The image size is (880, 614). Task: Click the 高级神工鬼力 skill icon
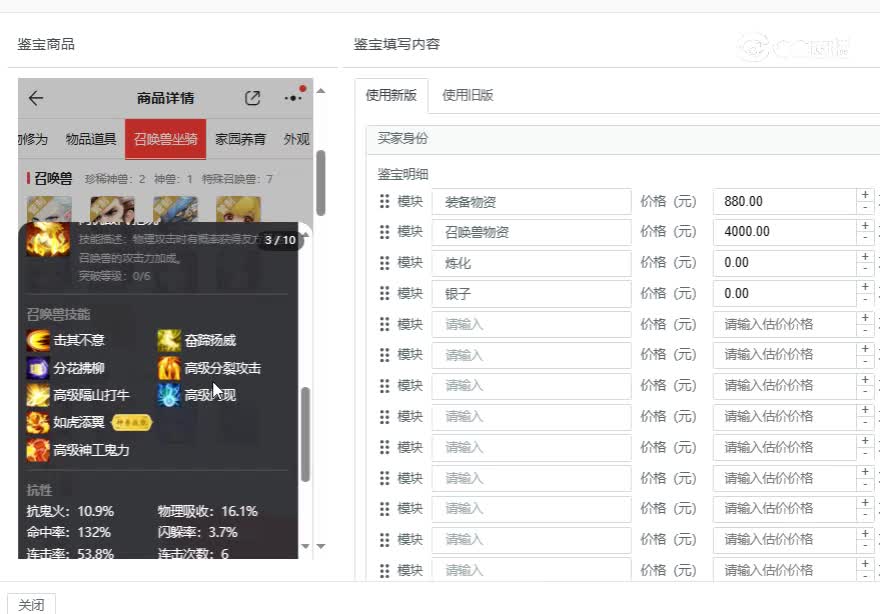click(38, 450)
